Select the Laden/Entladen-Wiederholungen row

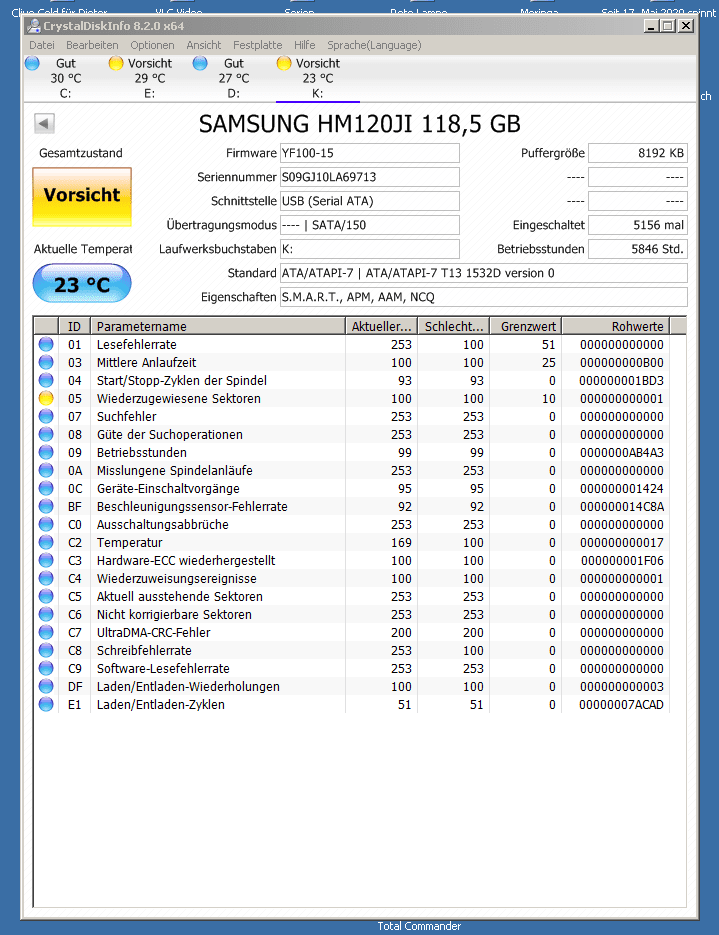(352, 686)
